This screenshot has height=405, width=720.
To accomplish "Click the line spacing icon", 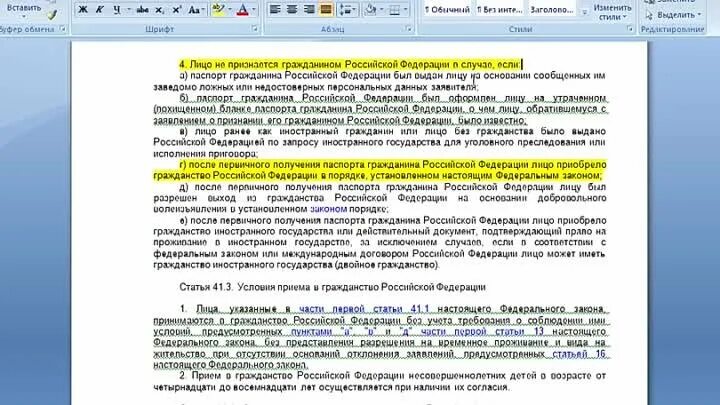I will (344, 9).
